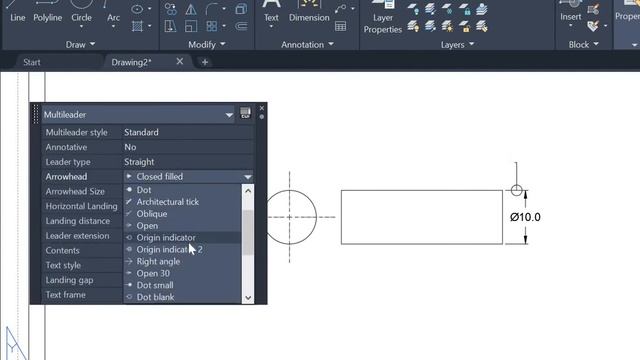Switch to the Start tab
The width and height of the screenshot is (640, 360).
pyautogui.click(x=32, y=62)
